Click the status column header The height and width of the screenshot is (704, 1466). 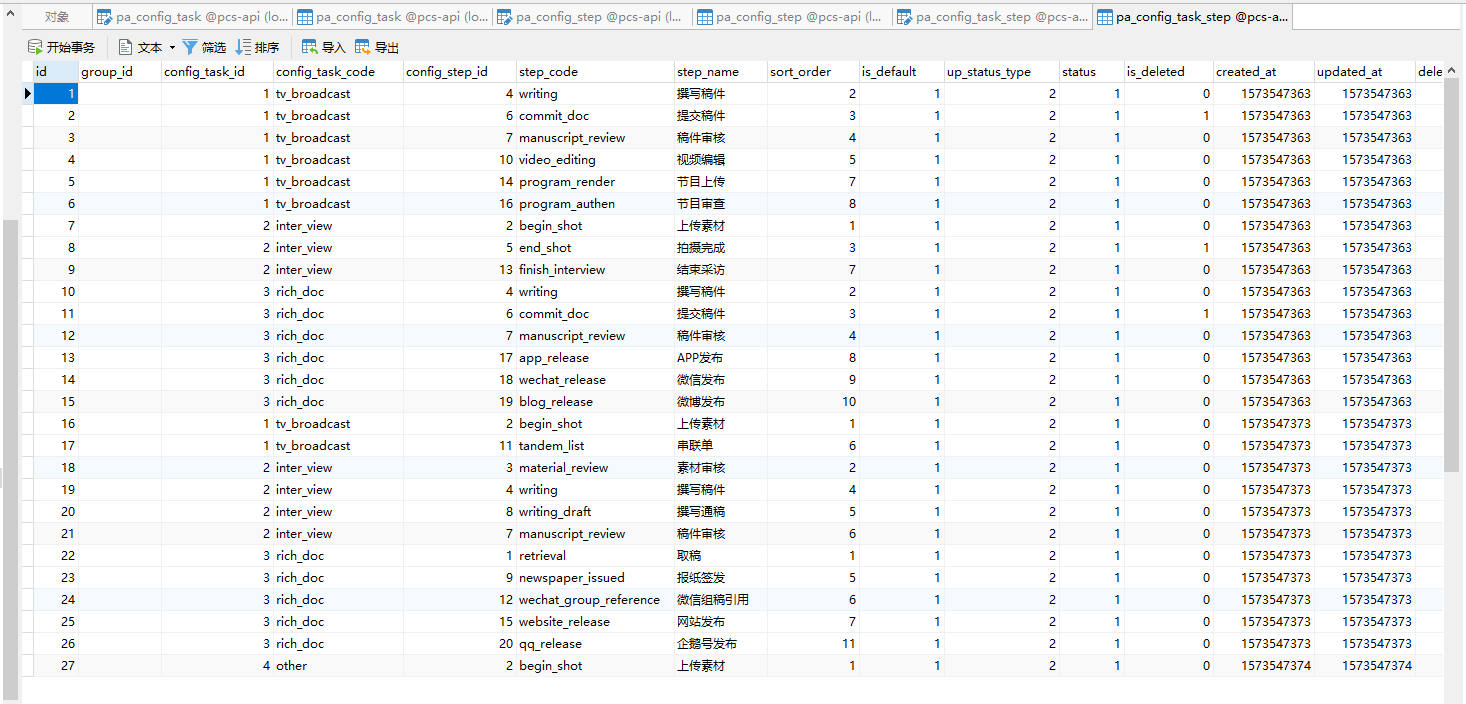1091,72
